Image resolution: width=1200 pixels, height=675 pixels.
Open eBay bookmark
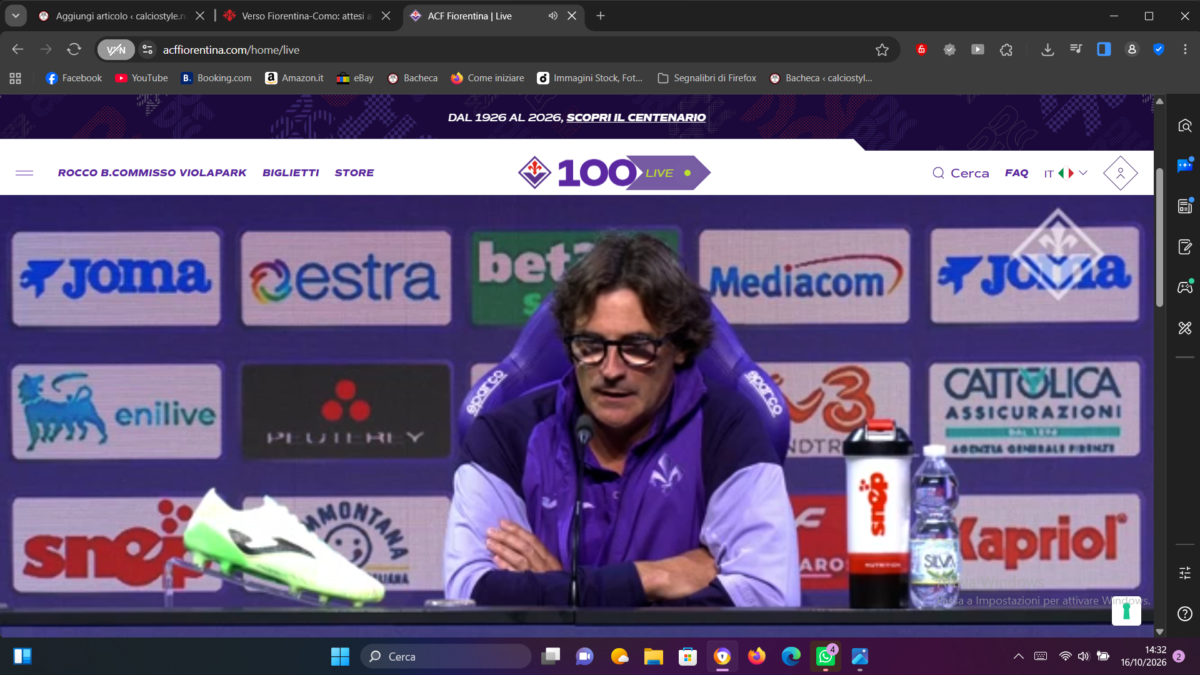(x=355, y=78)
